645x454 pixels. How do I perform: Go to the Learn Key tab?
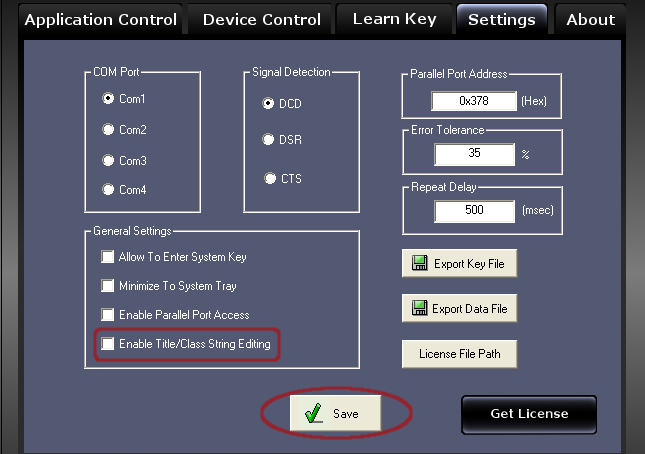(x=394, y=19)
